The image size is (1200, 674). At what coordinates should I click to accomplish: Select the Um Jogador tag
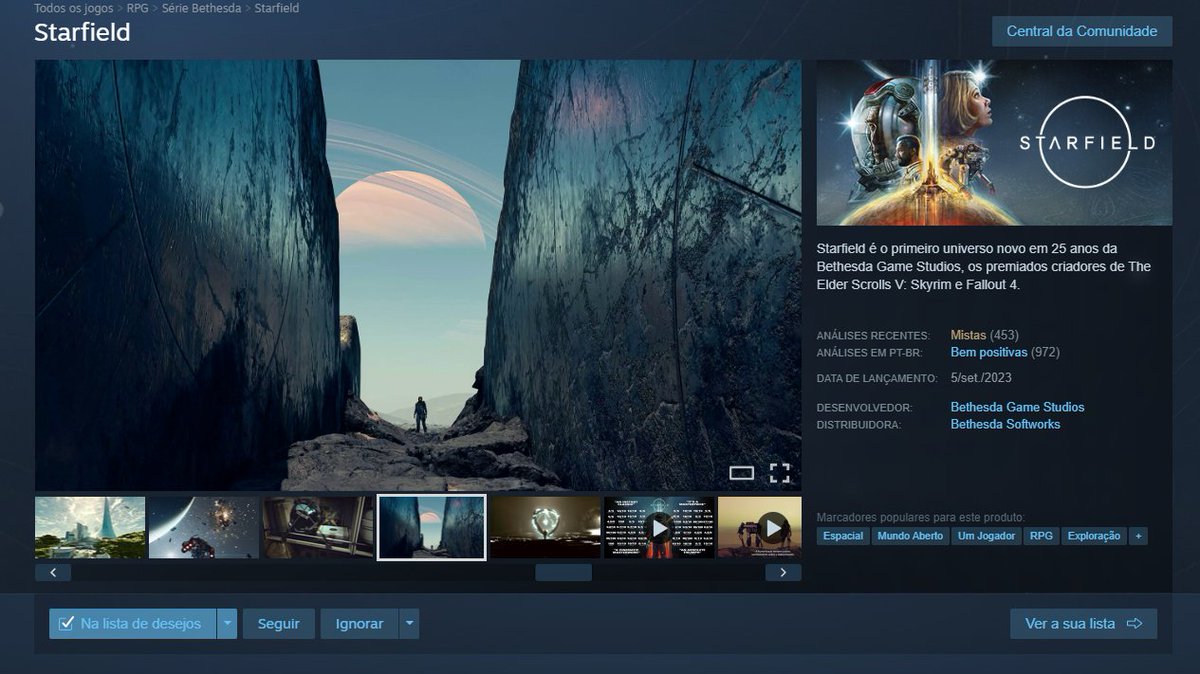tap(986, 536)
